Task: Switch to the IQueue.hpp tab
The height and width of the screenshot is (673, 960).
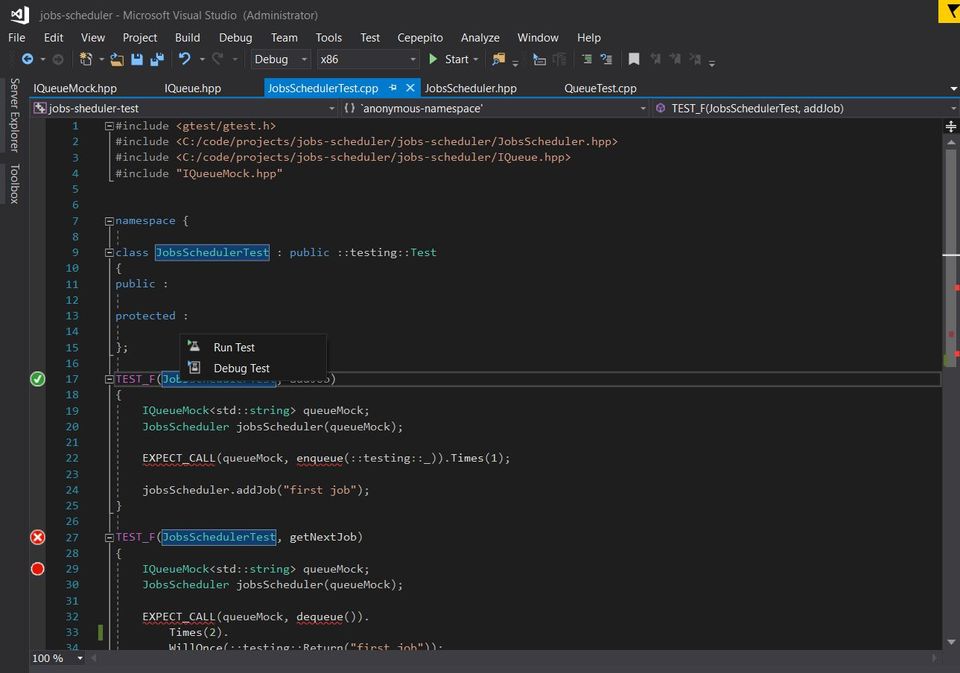Action: pyautogui.click(x=192, y=88)
